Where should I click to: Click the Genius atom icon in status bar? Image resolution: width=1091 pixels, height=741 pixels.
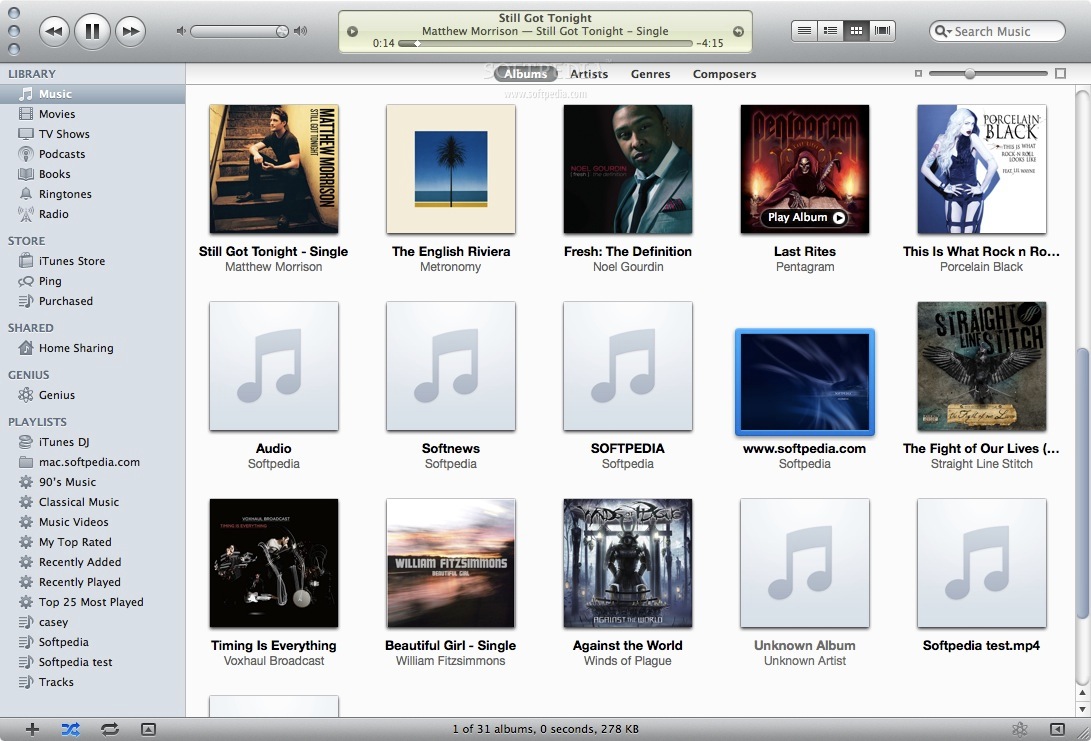(x=1020, y=729)
